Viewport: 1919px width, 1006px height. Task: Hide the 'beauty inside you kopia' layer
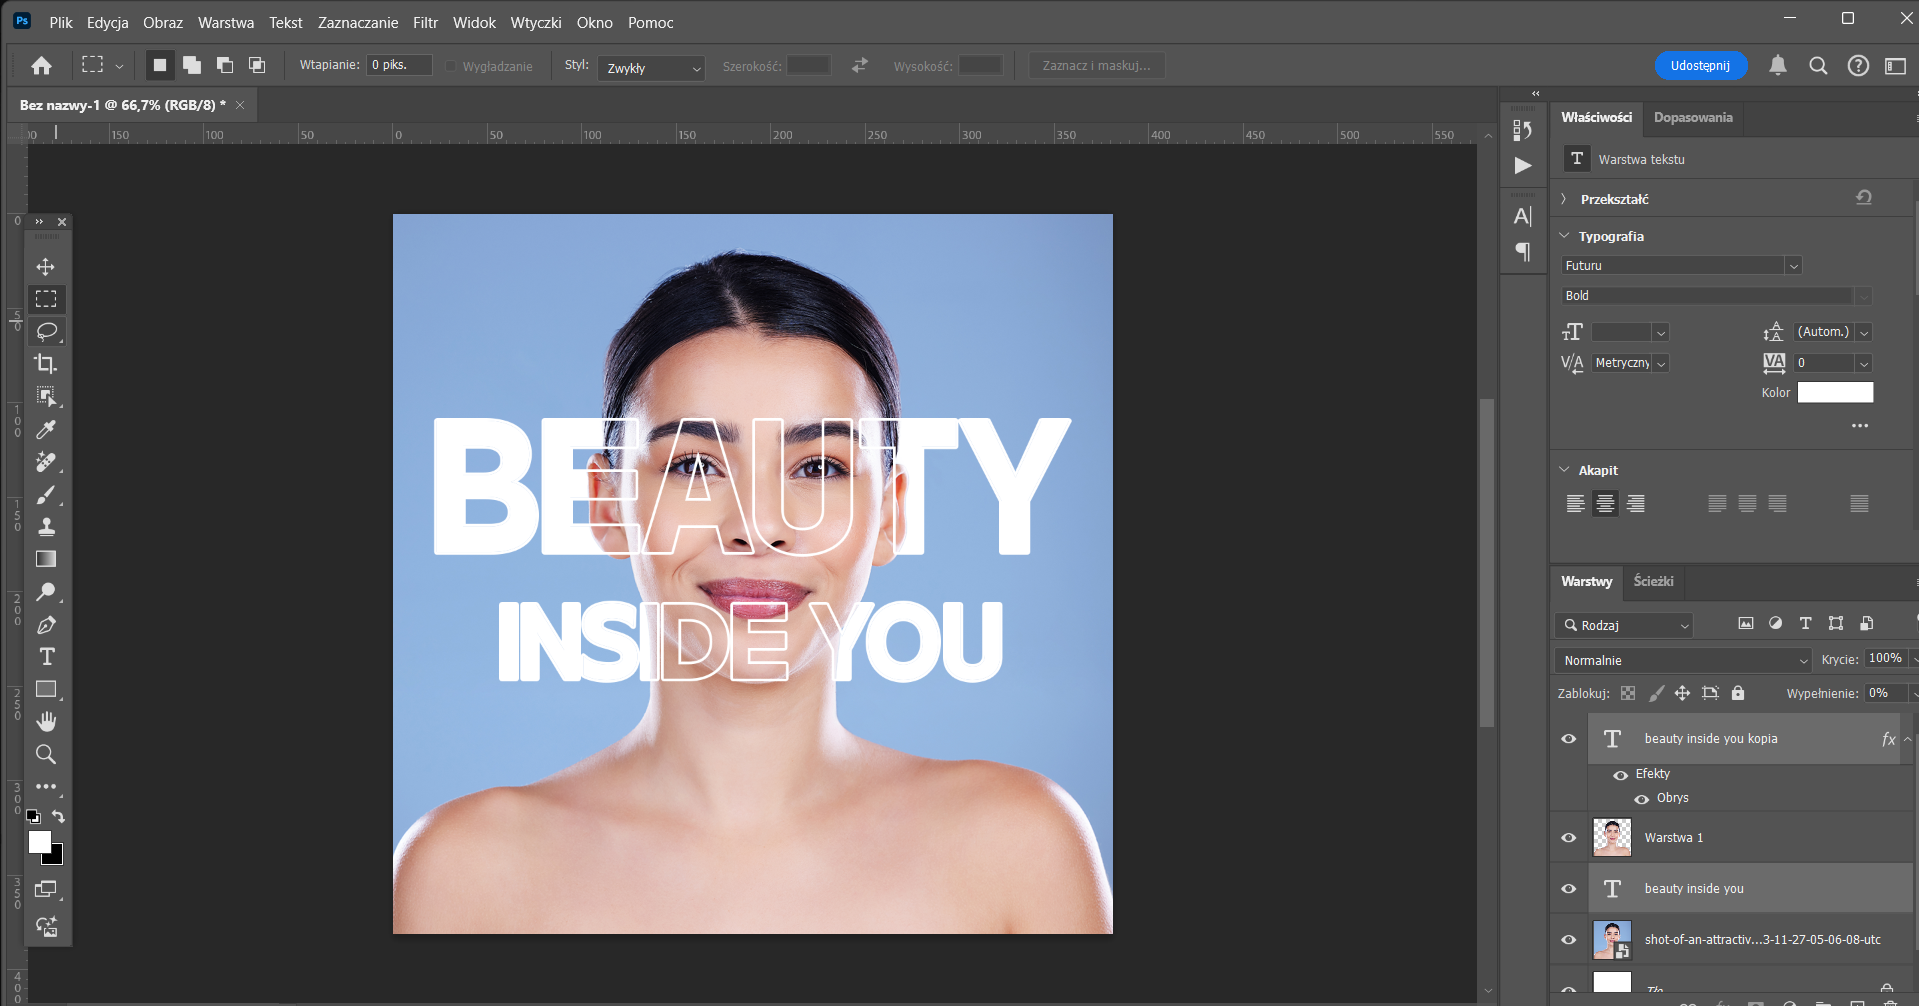[1568, 739]
